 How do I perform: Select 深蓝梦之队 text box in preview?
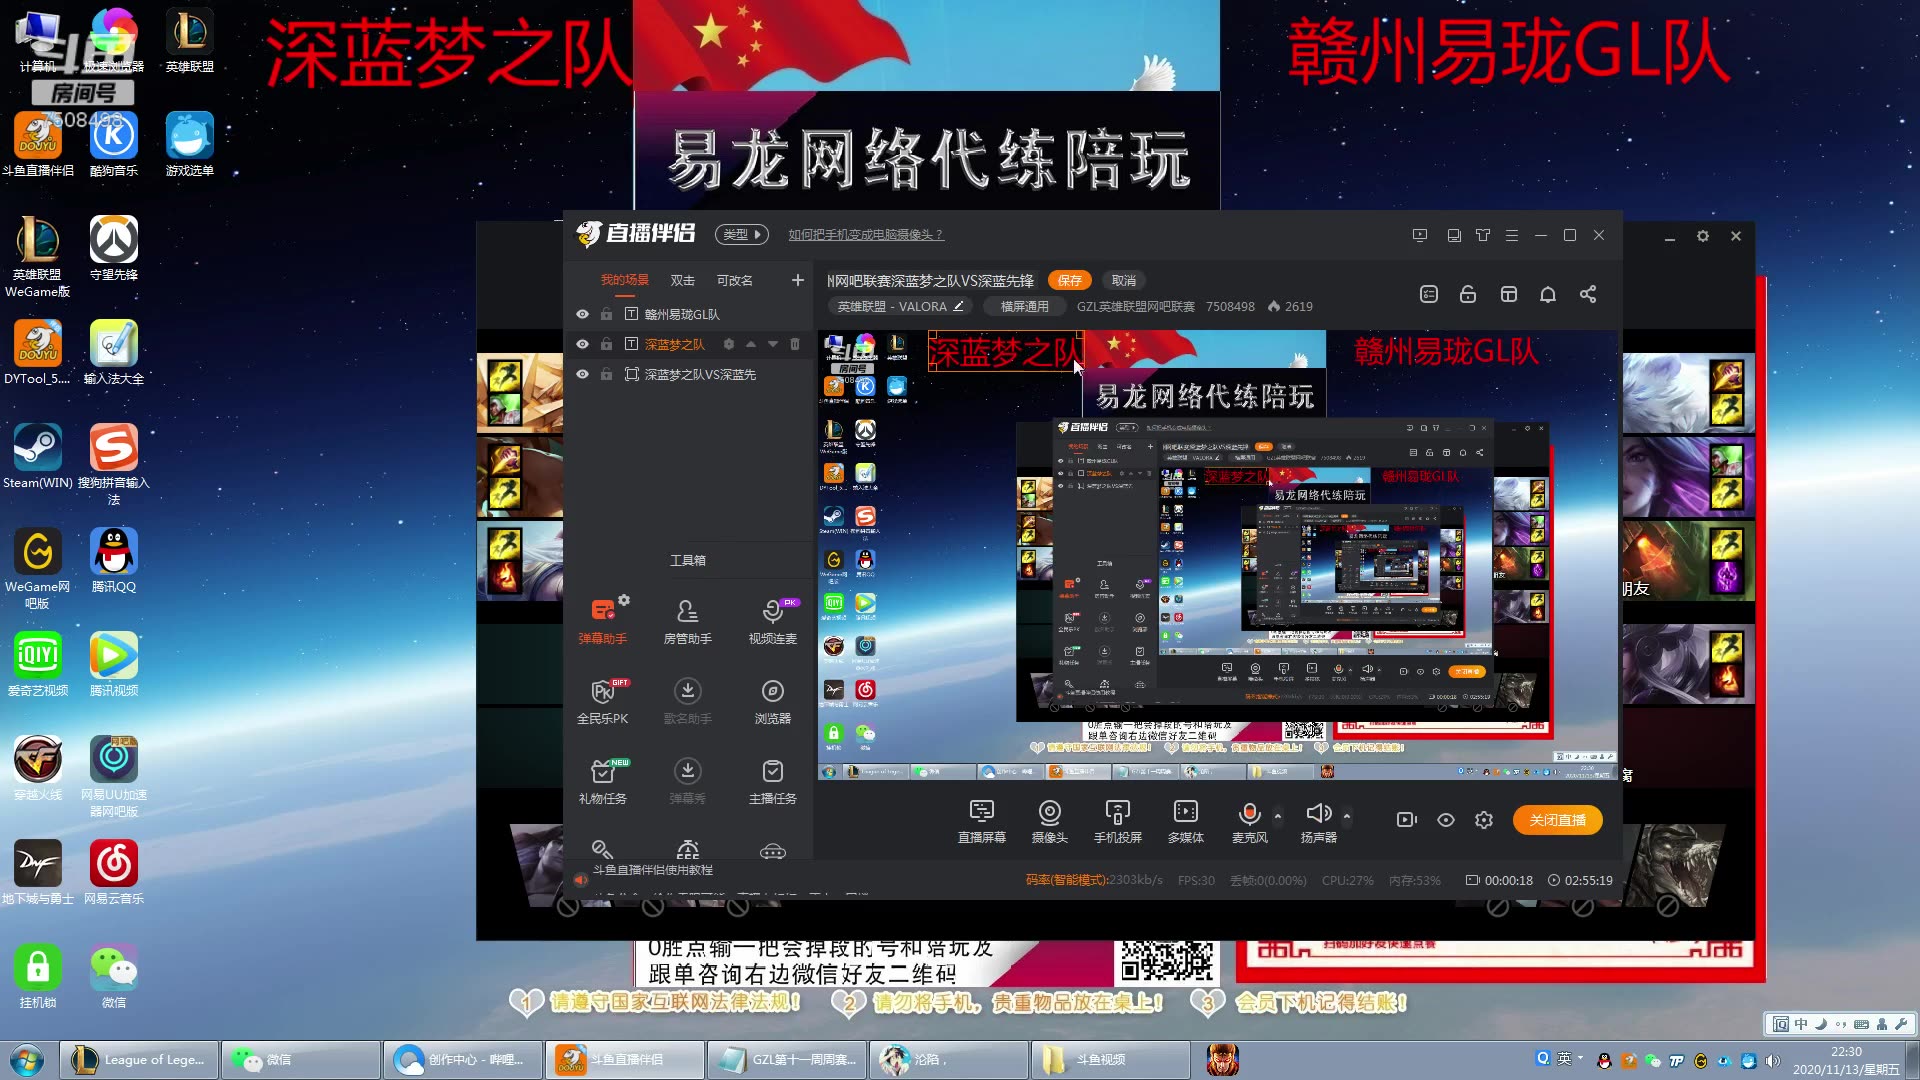point(1005,351)
